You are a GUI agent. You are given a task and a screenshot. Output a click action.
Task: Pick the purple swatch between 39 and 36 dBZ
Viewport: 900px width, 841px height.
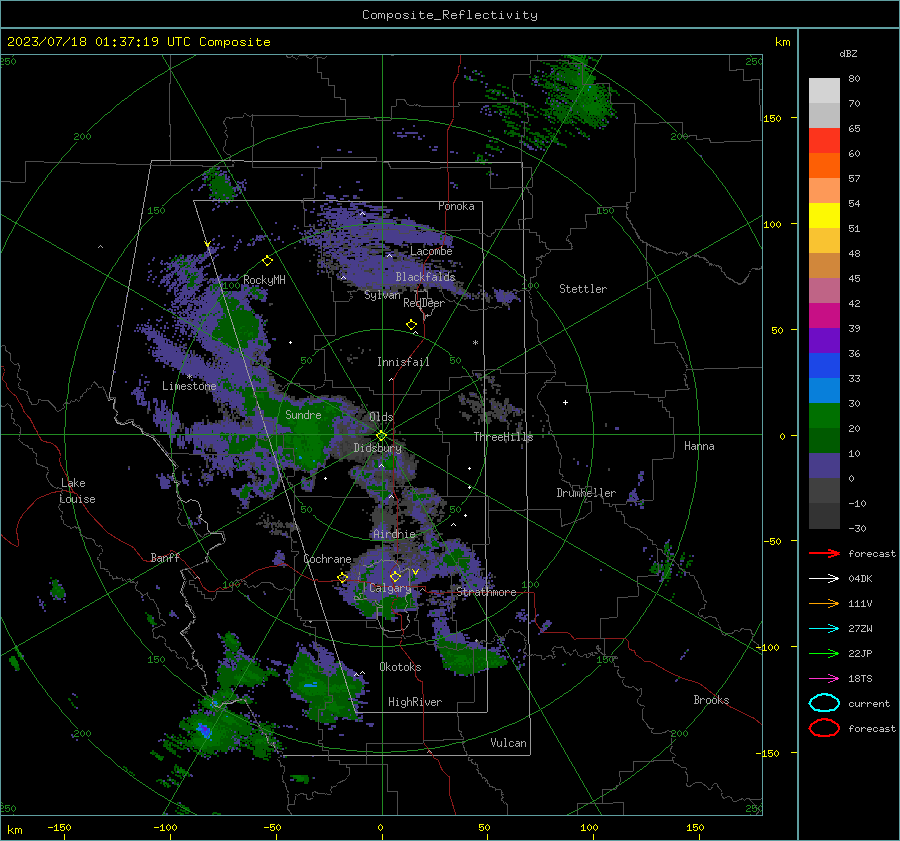pyautogui.click(x=824, y=341)
